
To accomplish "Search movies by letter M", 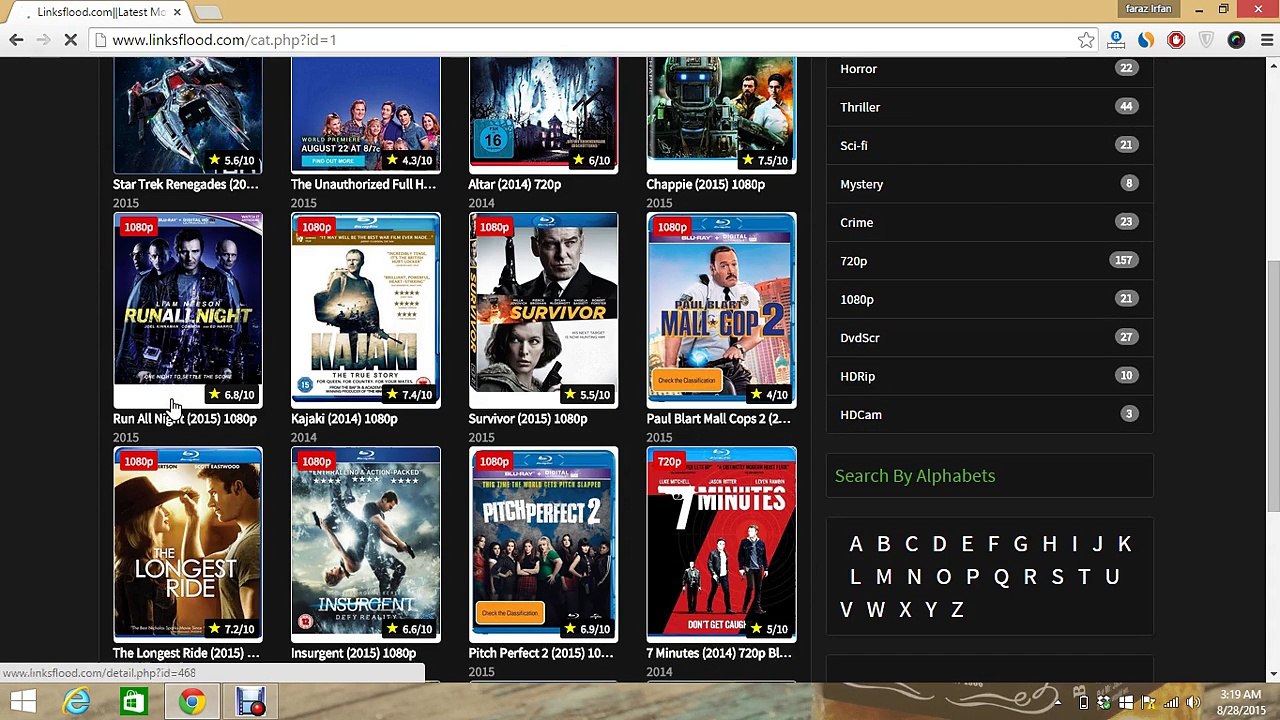I will coord(884,577).
